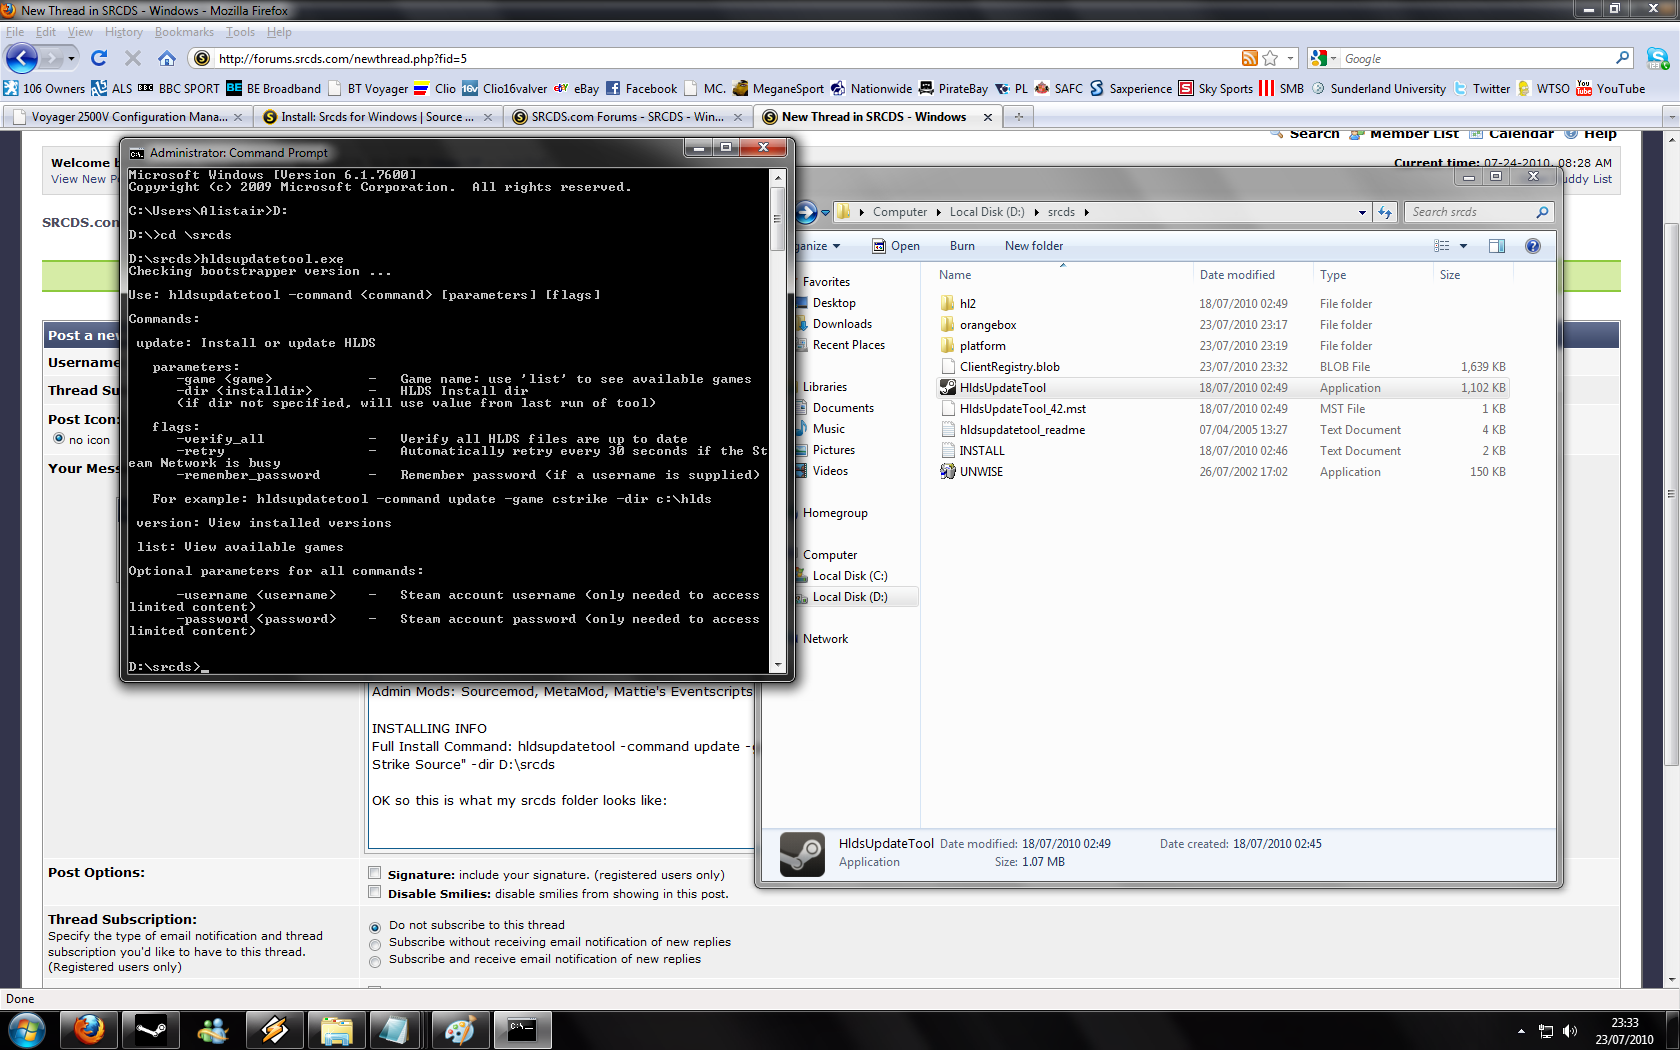
Task: Check the Disable Smilies checkbox
Action: click(375, 892)
